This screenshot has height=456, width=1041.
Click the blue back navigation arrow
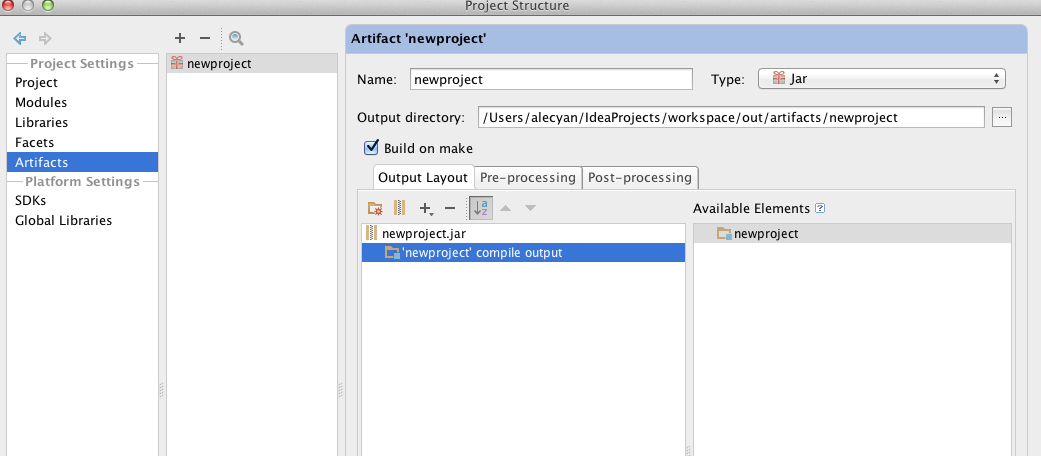click(x=19, y=38)
